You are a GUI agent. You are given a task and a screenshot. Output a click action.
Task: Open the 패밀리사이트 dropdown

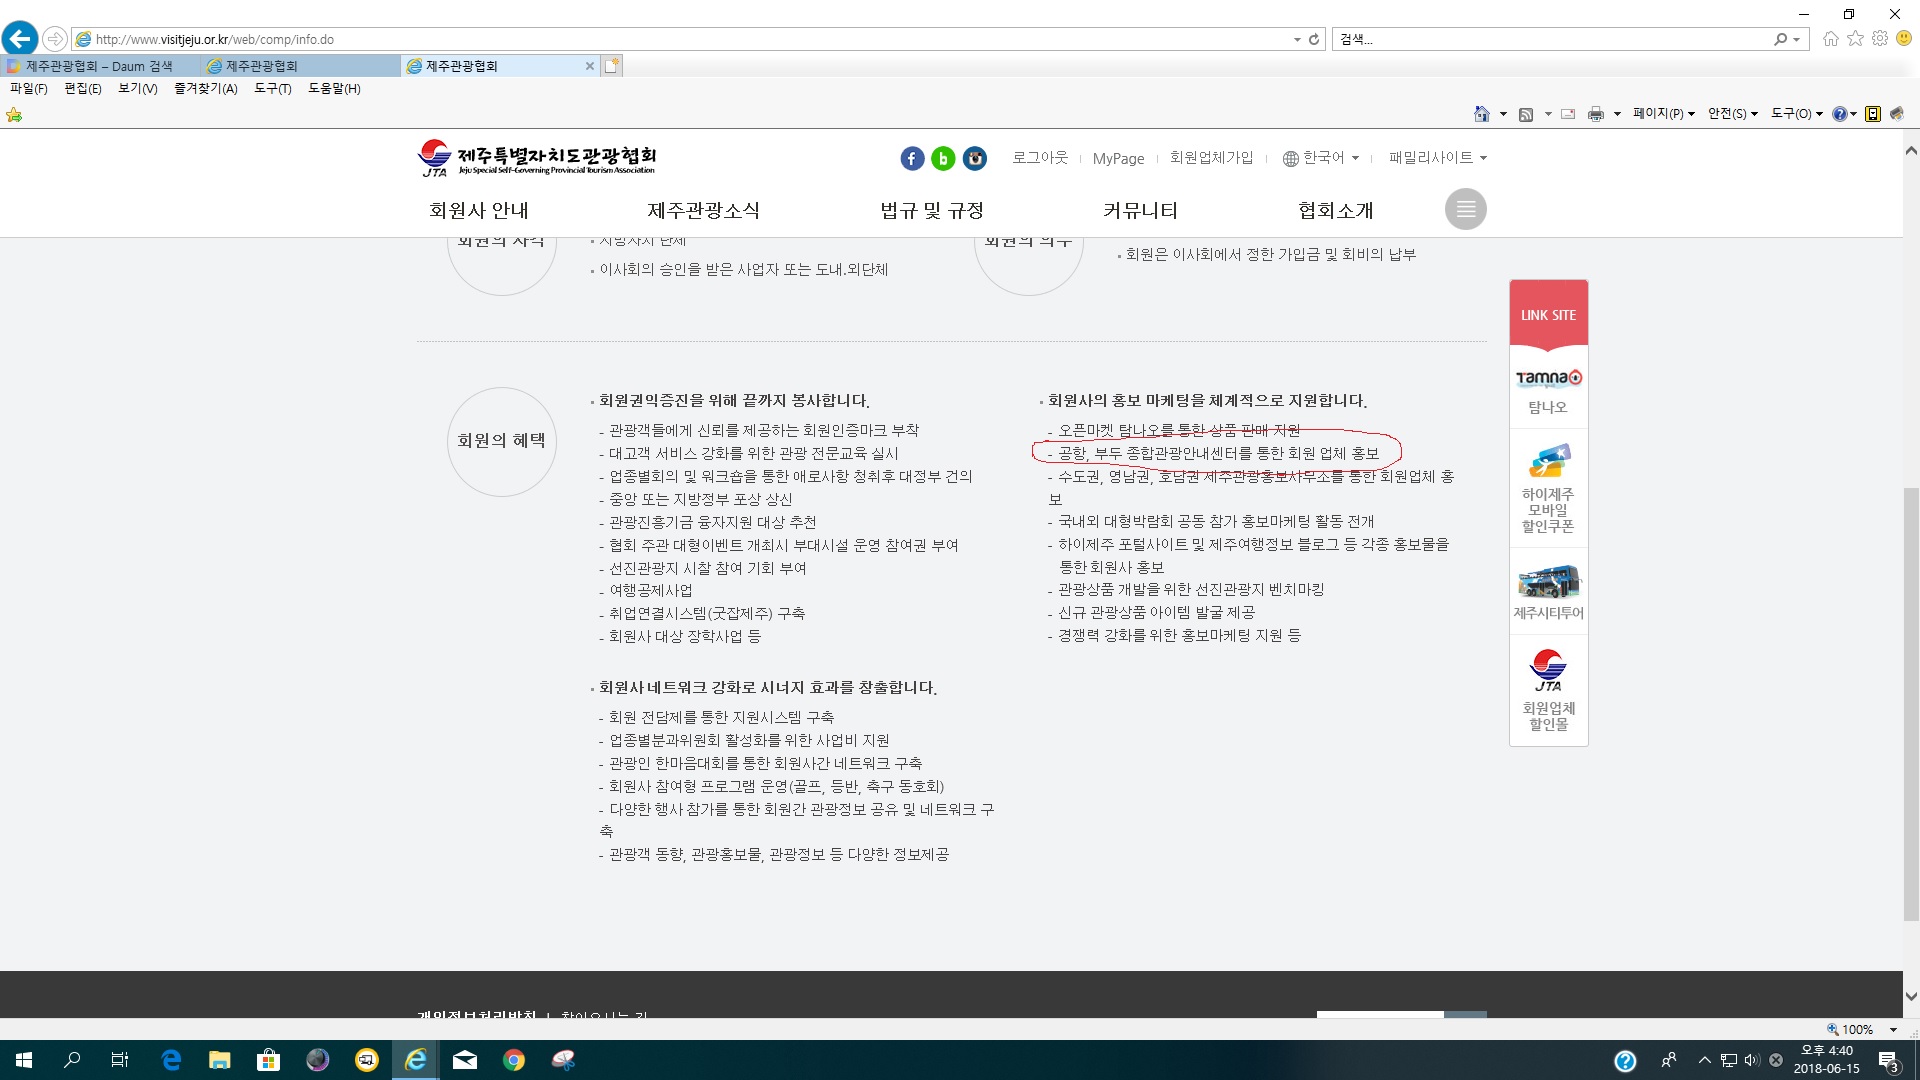tap(1436, 157)
